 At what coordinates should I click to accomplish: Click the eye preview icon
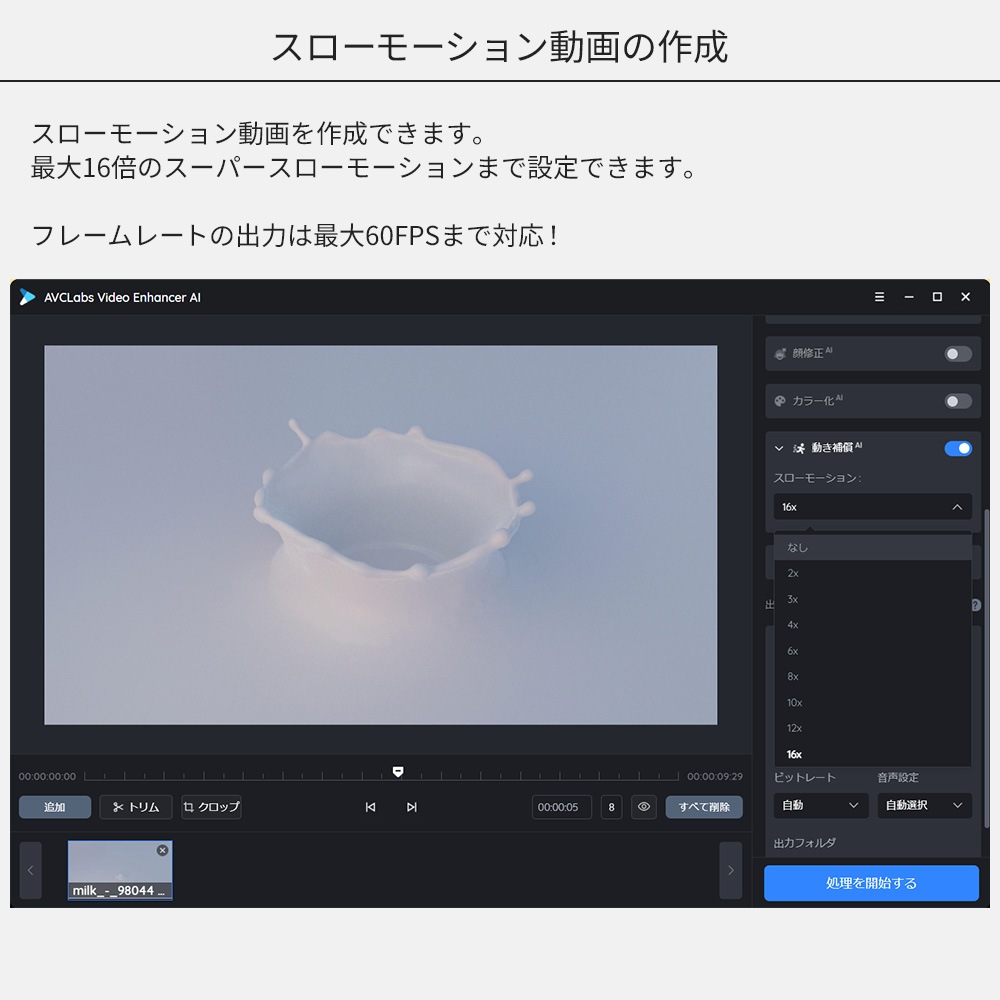coord(644,807)
